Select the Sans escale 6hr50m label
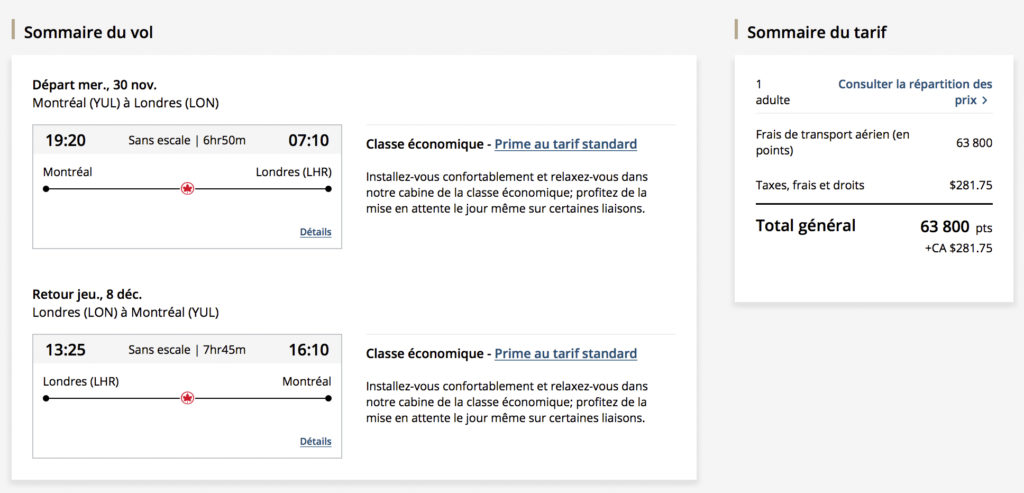This screenshot has height=493, width=1024. click(x=187, y=140)
